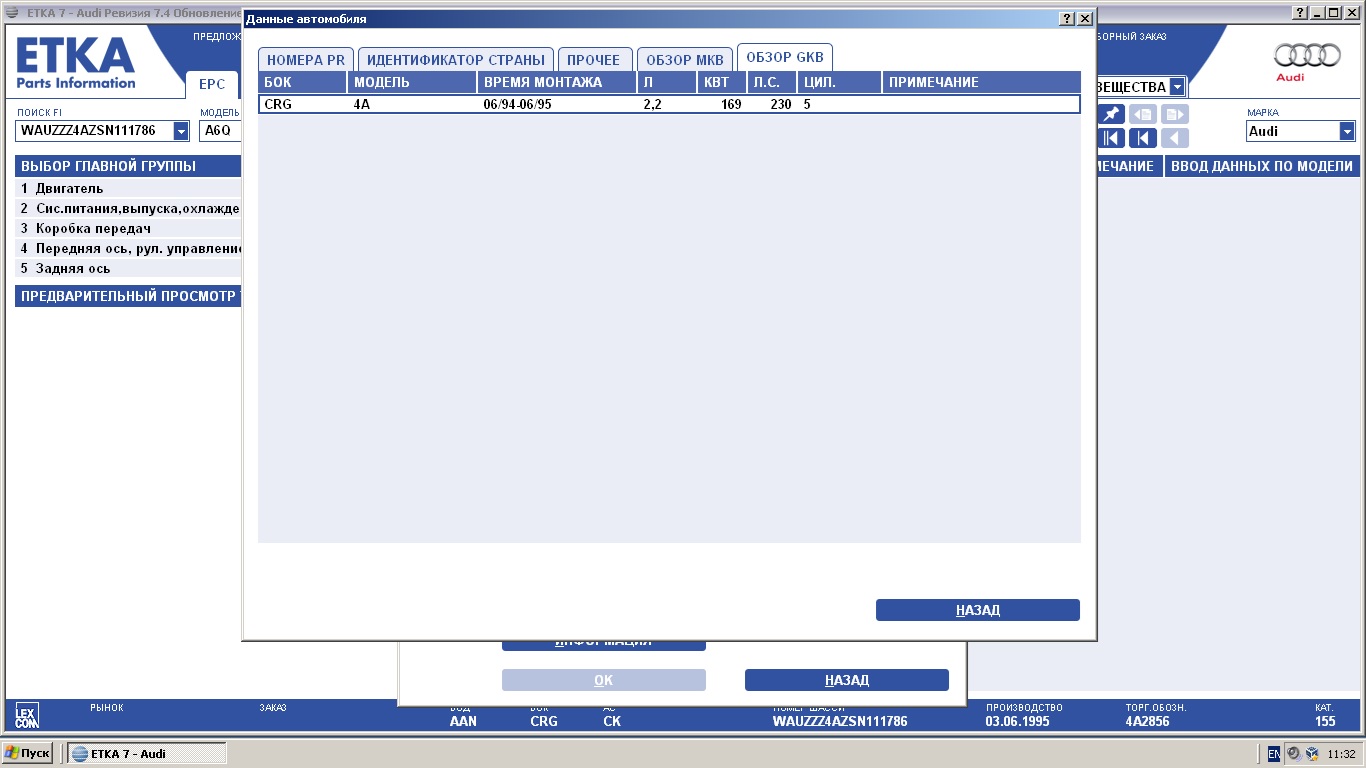Open the Windows Пуск start button

tap(30, 753)
